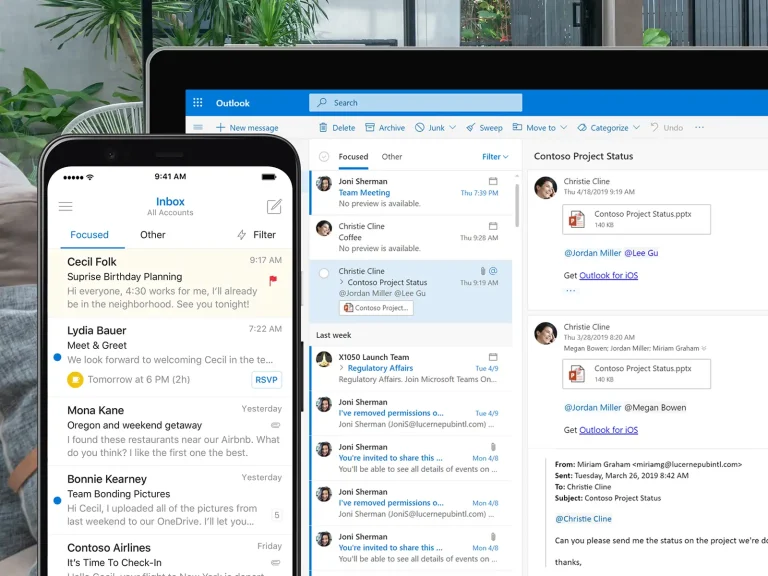Click the Delete toolbar button
The width and height of the screenshot is (768, 576).
(337, 128)
